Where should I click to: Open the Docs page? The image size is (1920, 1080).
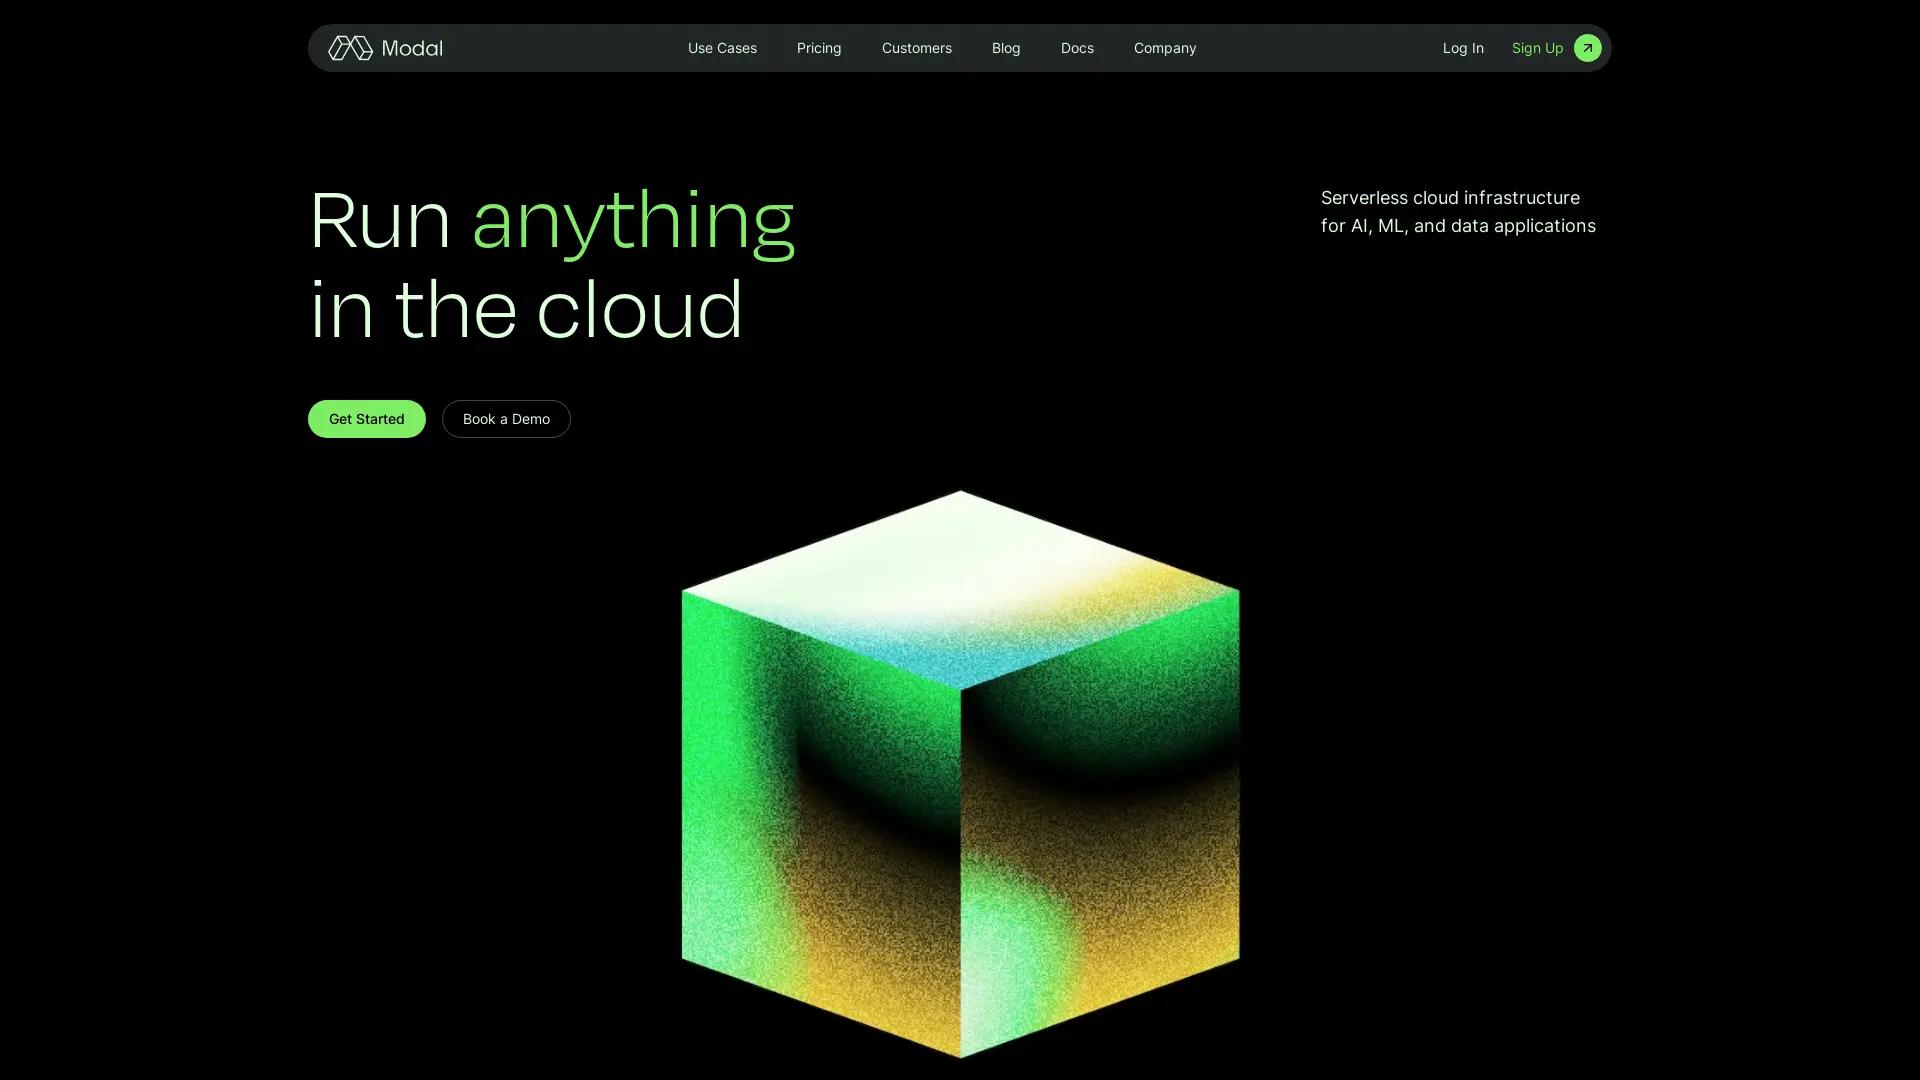(x=1076, y=47)
